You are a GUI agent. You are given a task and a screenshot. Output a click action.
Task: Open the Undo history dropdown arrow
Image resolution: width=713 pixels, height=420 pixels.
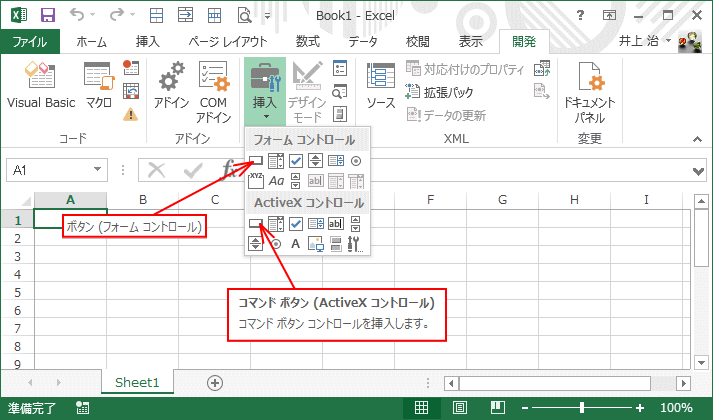[x=93, y=15]
